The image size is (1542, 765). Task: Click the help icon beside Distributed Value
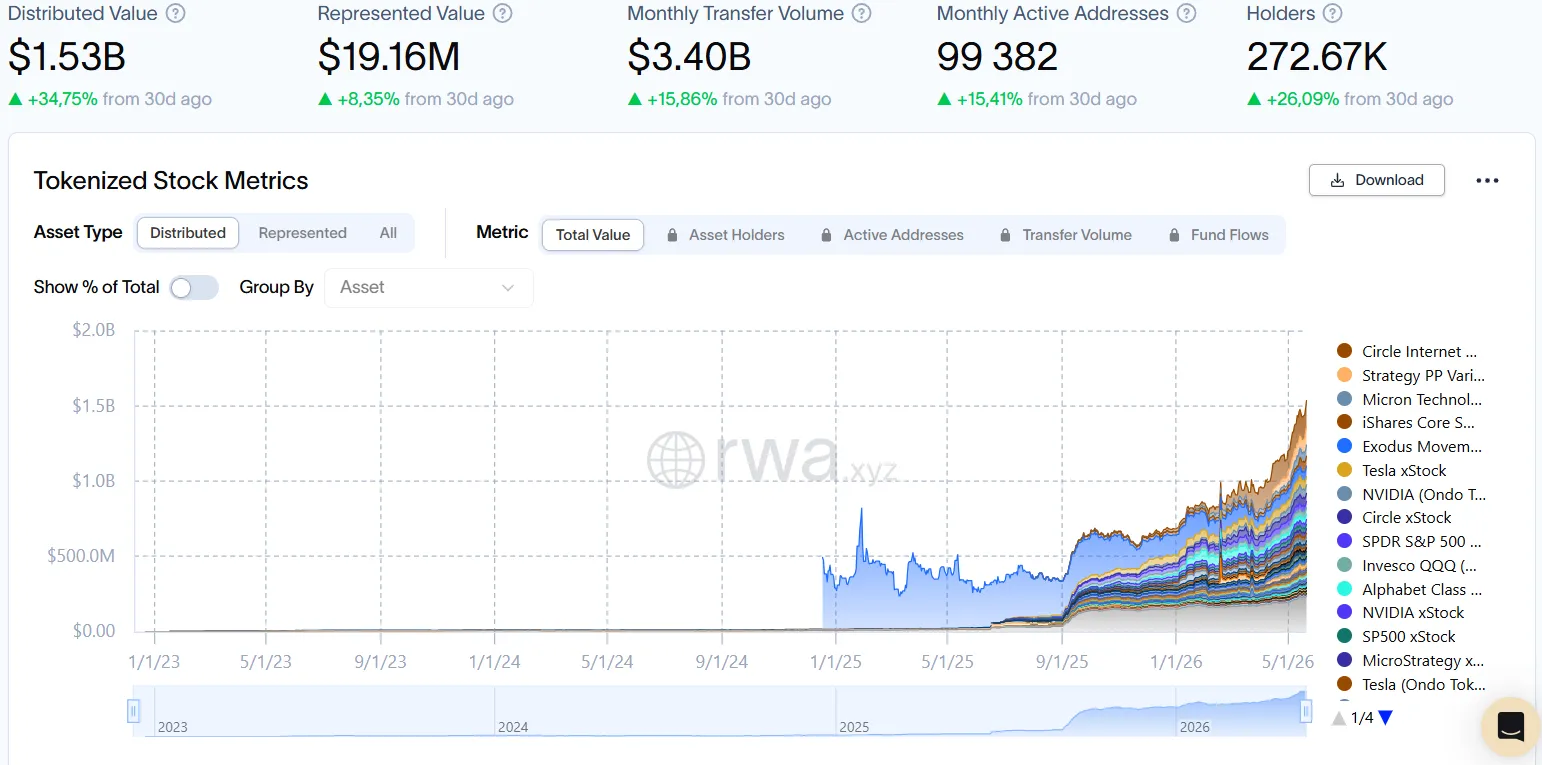pos(176,14)
